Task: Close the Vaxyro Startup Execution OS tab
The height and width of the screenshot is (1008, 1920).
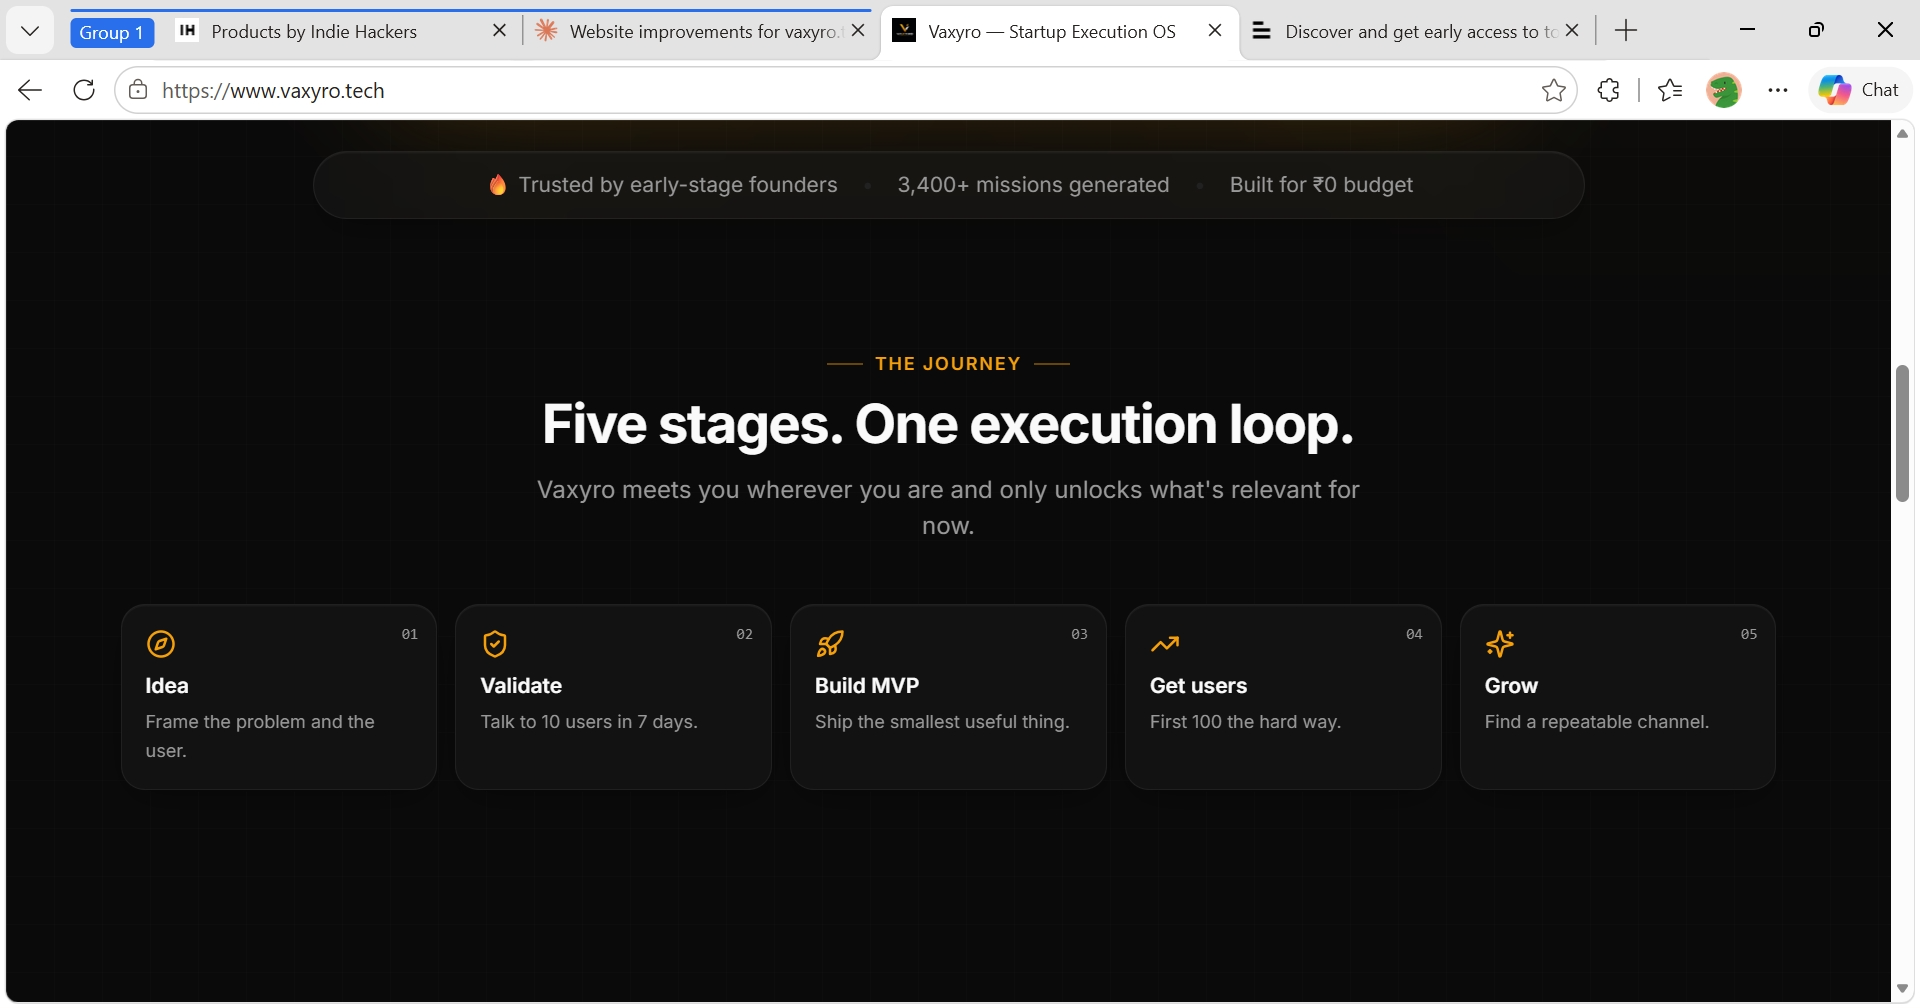Action: [1215, 31]
